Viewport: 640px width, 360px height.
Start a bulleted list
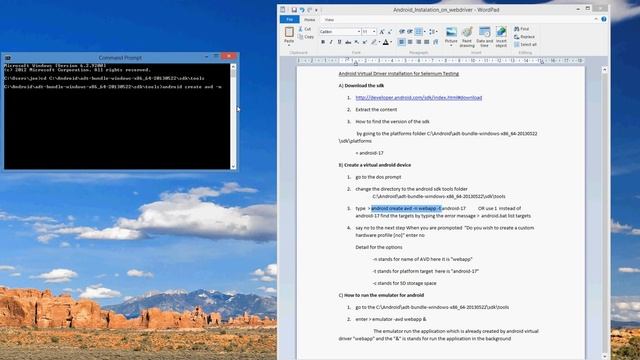[x=418, y=31]
